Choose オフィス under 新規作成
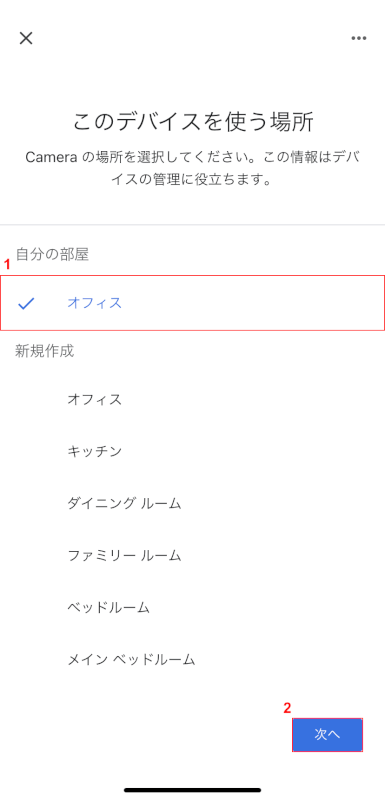The width and height of the screenshot is (385, 800). pos(95,399)
